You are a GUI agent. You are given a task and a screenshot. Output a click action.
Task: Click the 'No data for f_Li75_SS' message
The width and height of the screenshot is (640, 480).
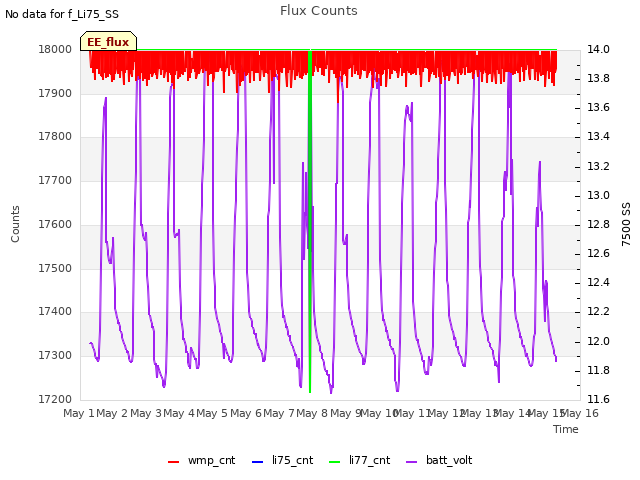[x=62, y=14]
